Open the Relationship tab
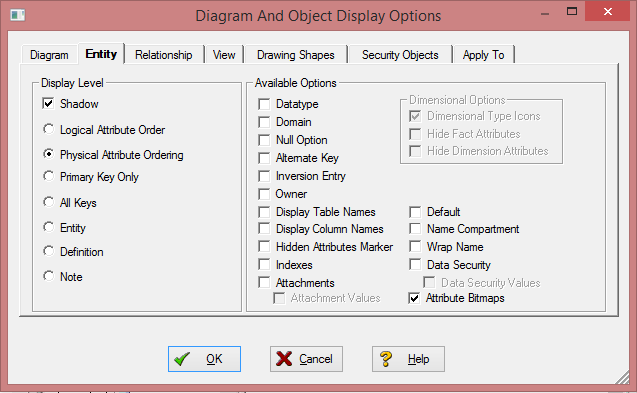Image resolution: width=637 pixels, height=393 pixels. point(164,55)
